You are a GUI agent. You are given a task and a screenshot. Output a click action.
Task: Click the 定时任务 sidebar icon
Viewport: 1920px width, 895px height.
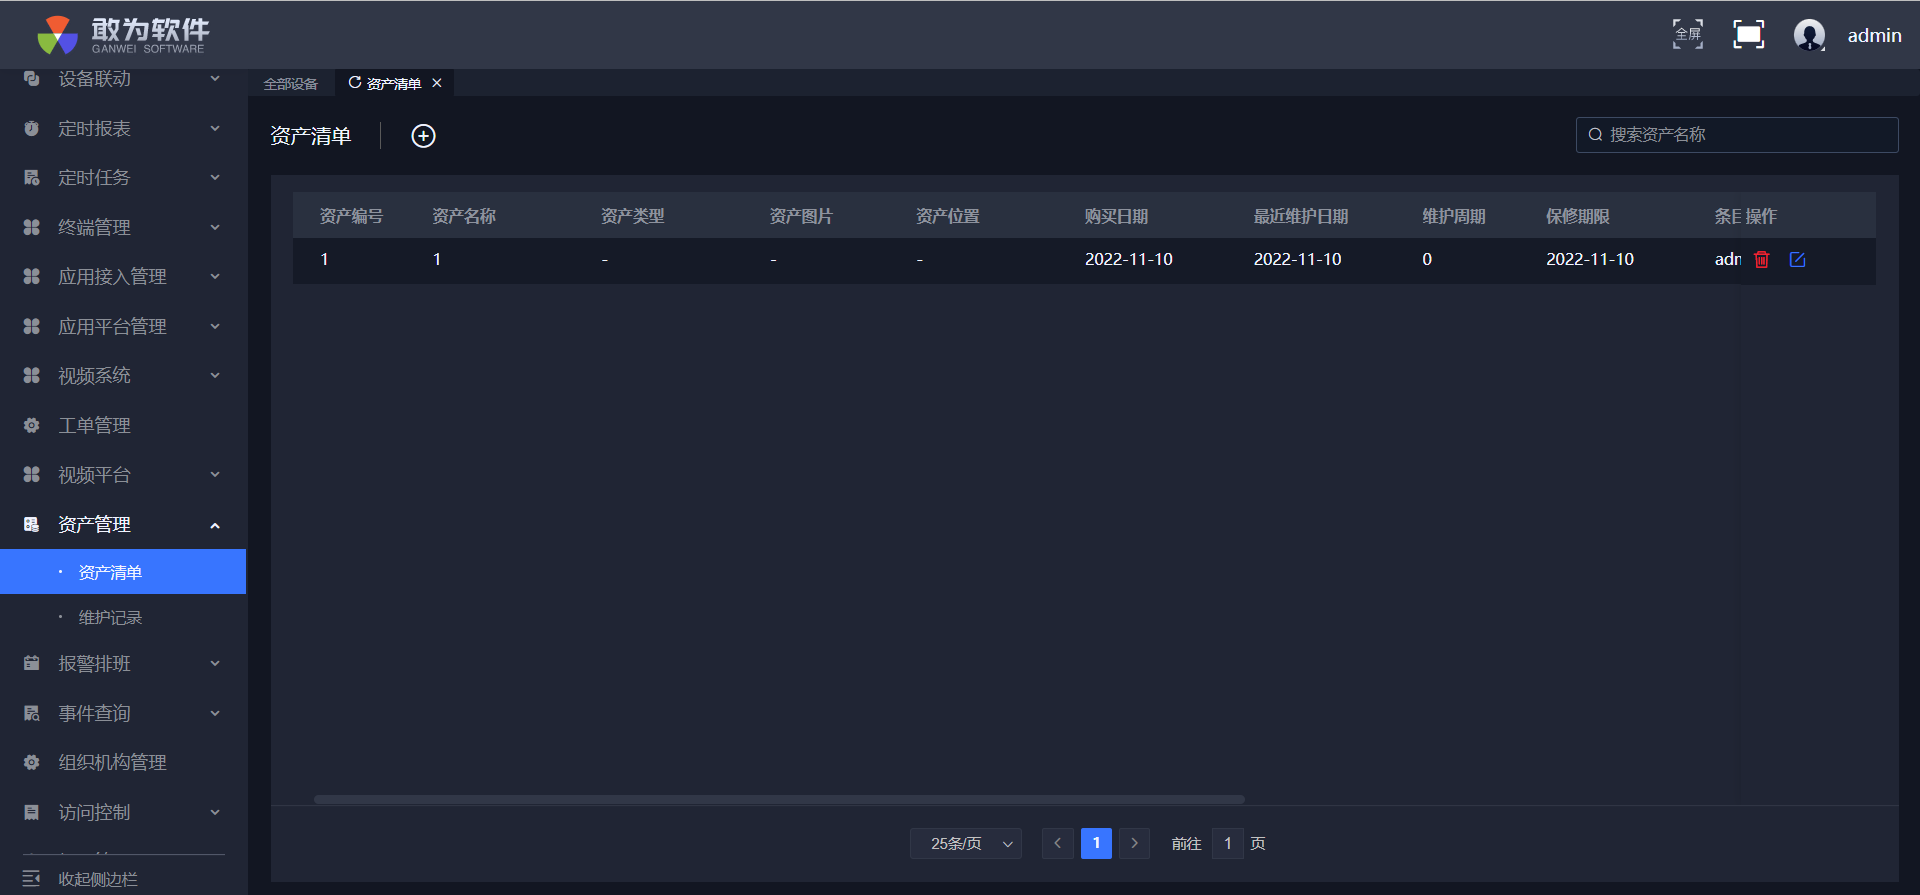tap(31, 177)
